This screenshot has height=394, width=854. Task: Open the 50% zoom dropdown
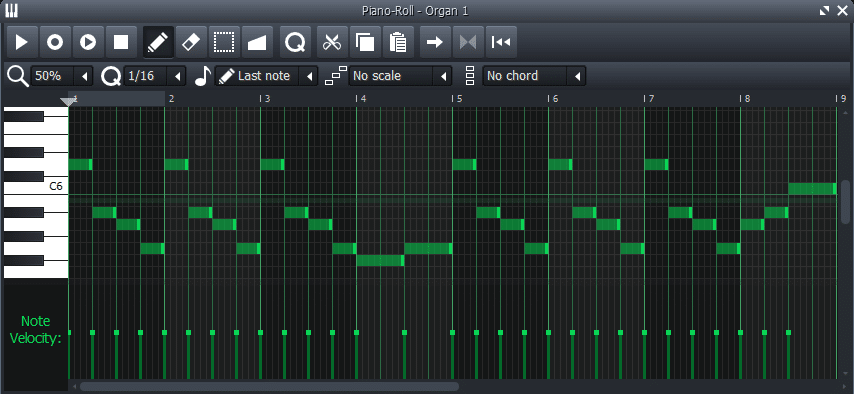pyautogui.click(x=62, y=76)
